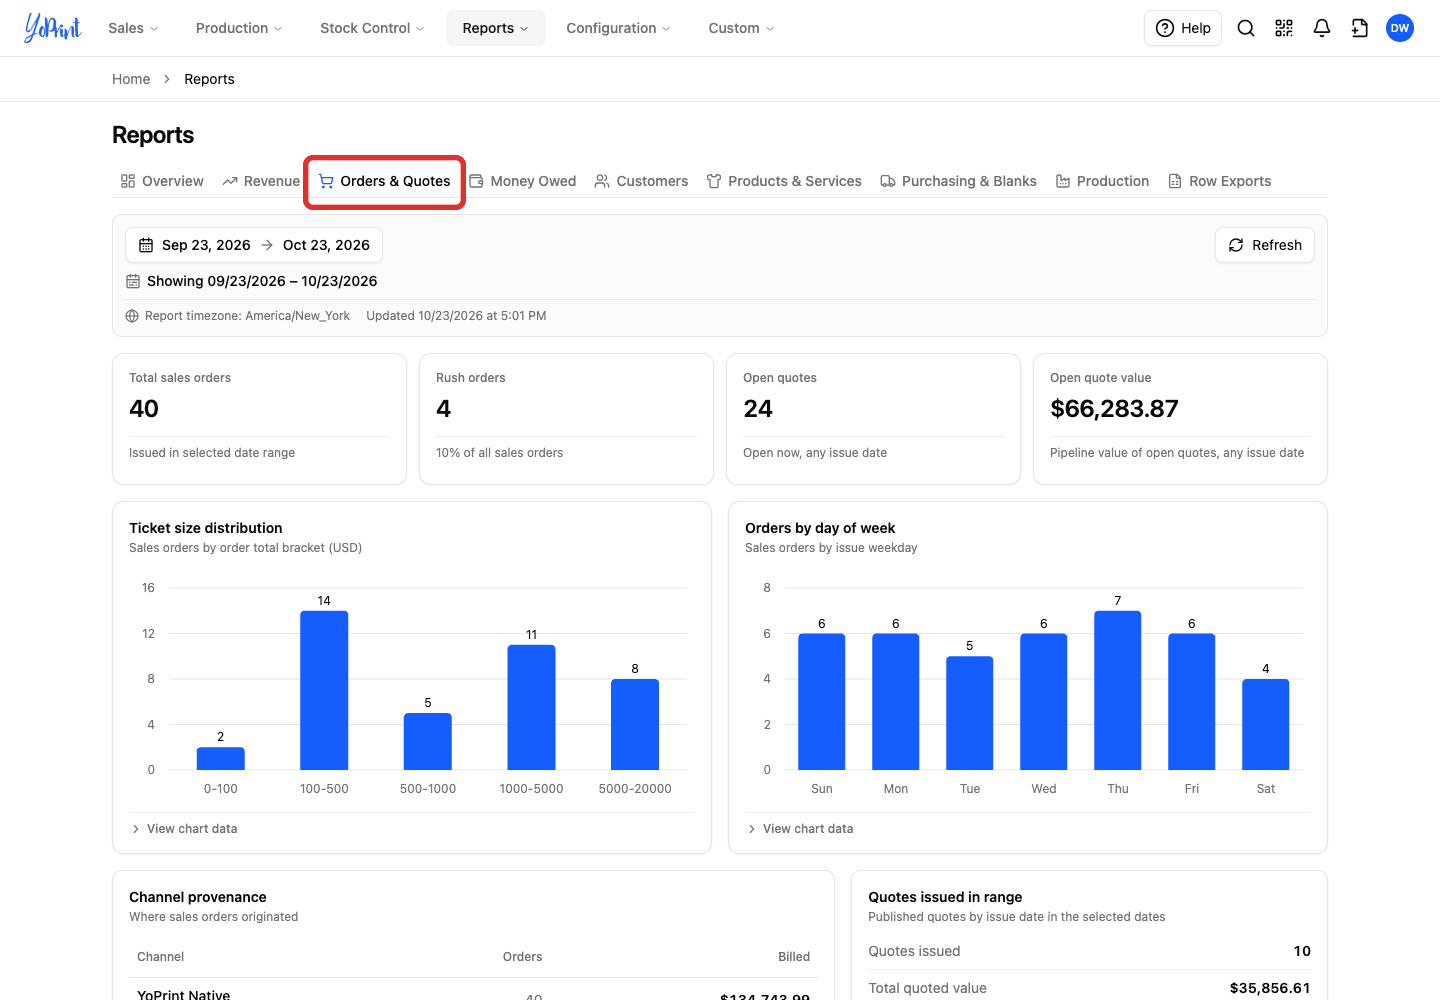Click the Rush orders count 4
1440x1000 pixels.
[x=443, y=409]
